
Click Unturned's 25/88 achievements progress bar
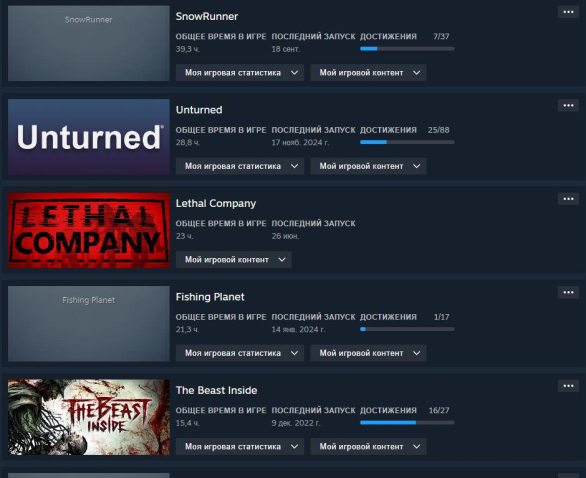pos(407,142)
